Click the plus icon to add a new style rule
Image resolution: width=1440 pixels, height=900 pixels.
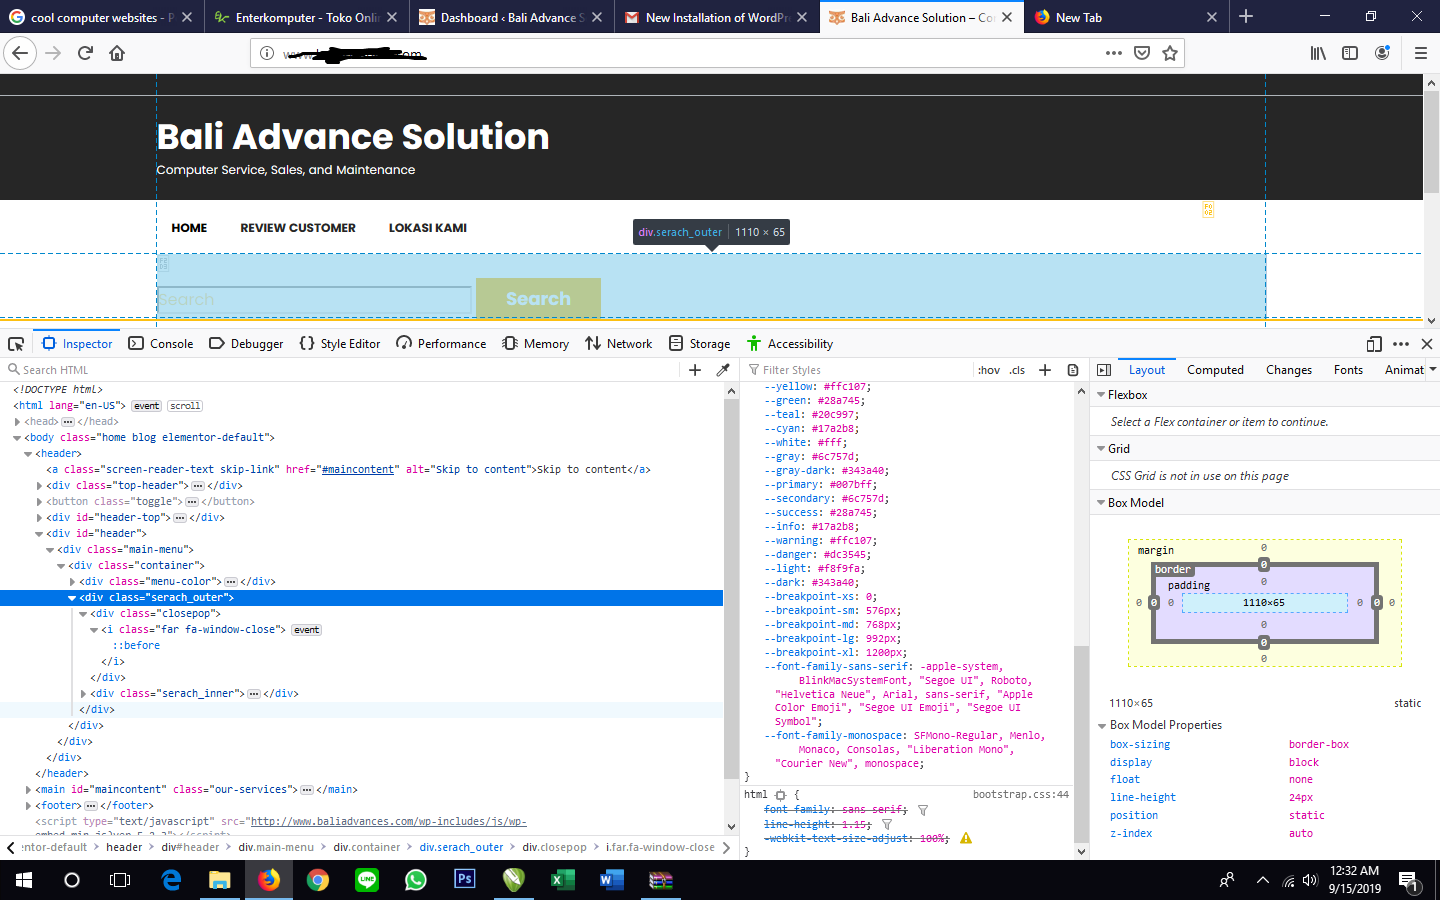click(x=1045, y=370)
